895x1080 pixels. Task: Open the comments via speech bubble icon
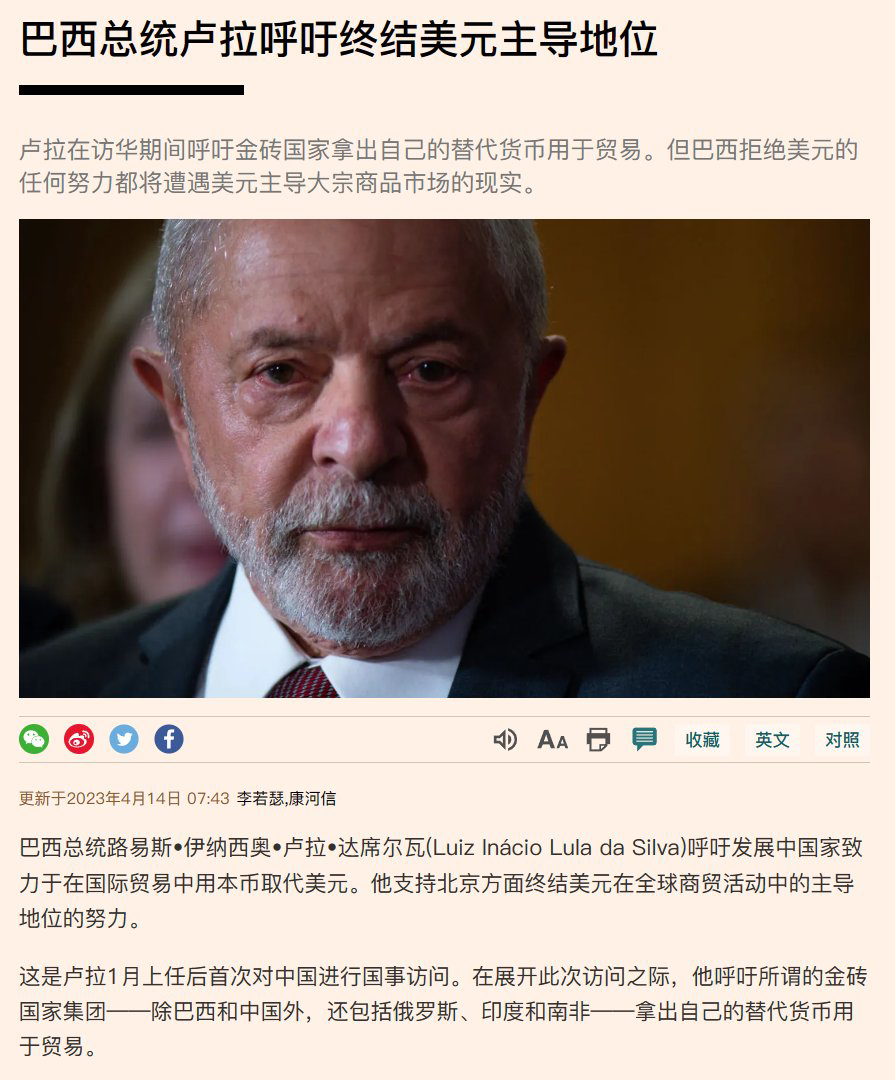click(644, 739)
